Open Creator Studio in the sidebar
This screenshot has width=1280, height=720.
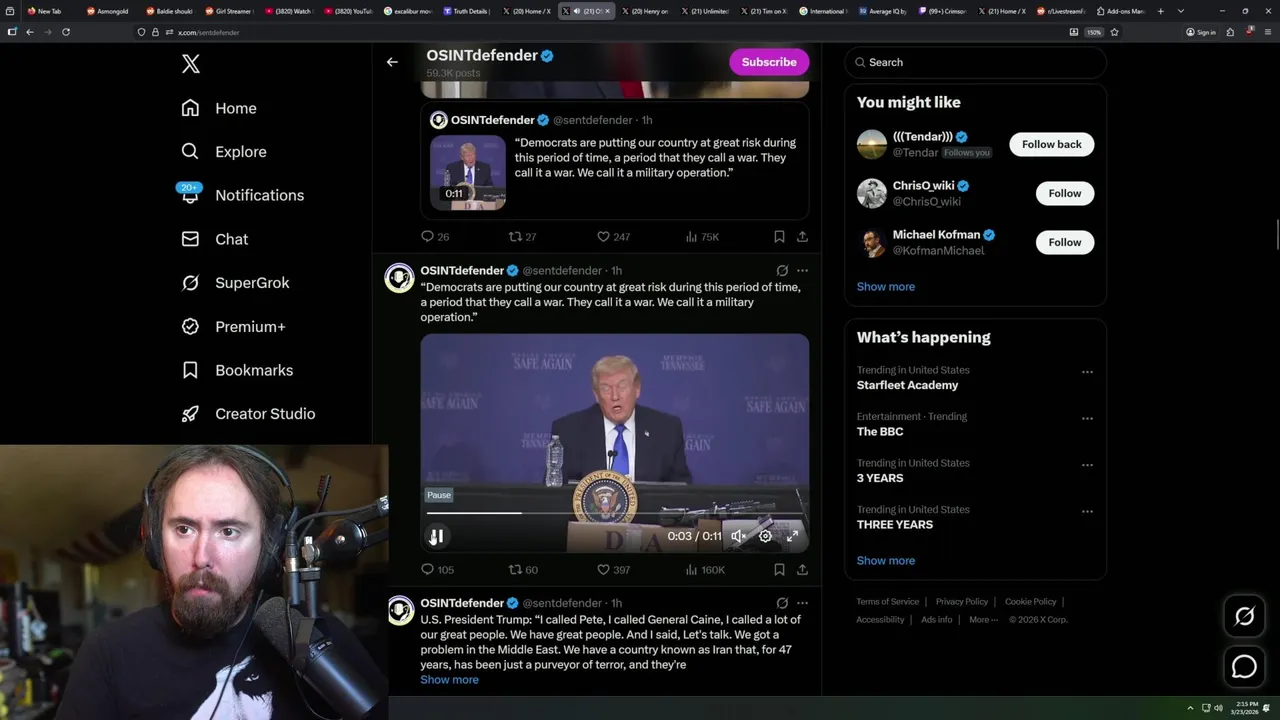(248, 414)
